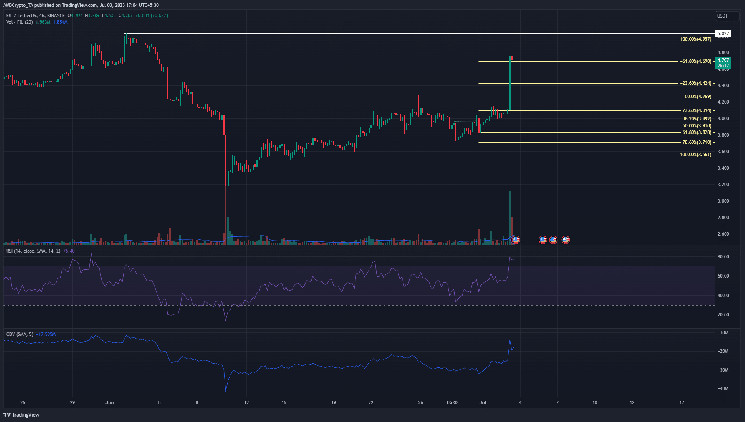Click the Vol indicator legend
The width and height of the screenshot is (745, 422).
click(x=37, y=22)
